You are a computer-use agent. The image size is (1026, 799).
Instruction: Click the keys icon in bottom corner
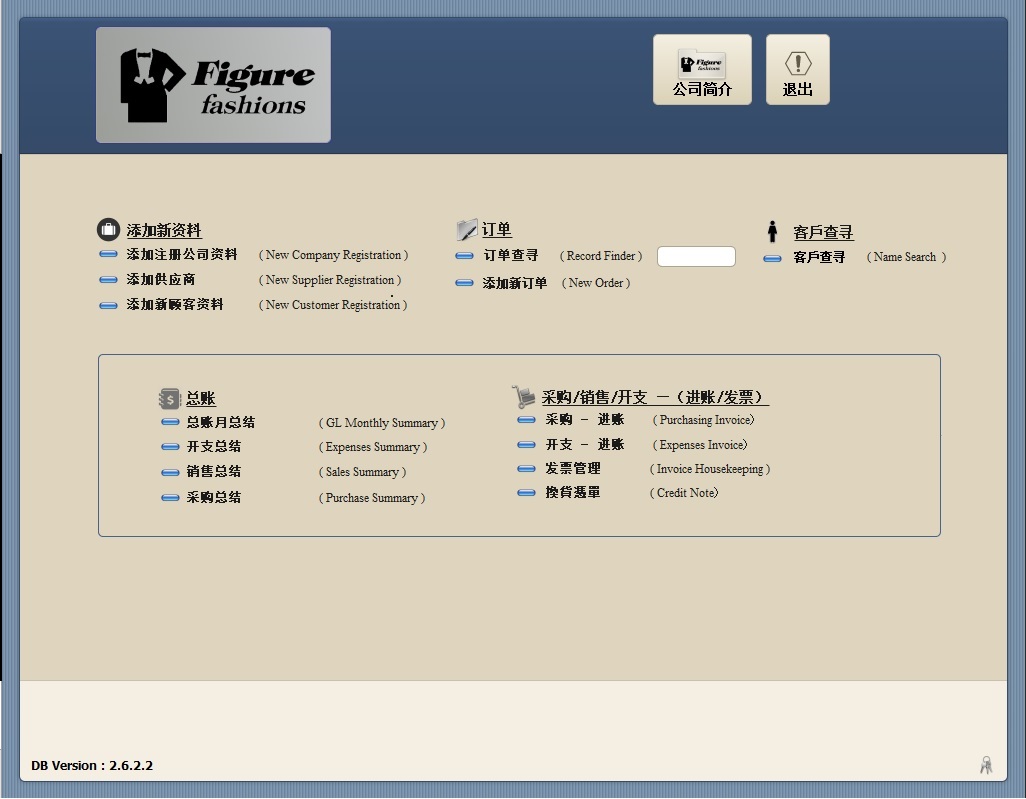click(986, 765)
